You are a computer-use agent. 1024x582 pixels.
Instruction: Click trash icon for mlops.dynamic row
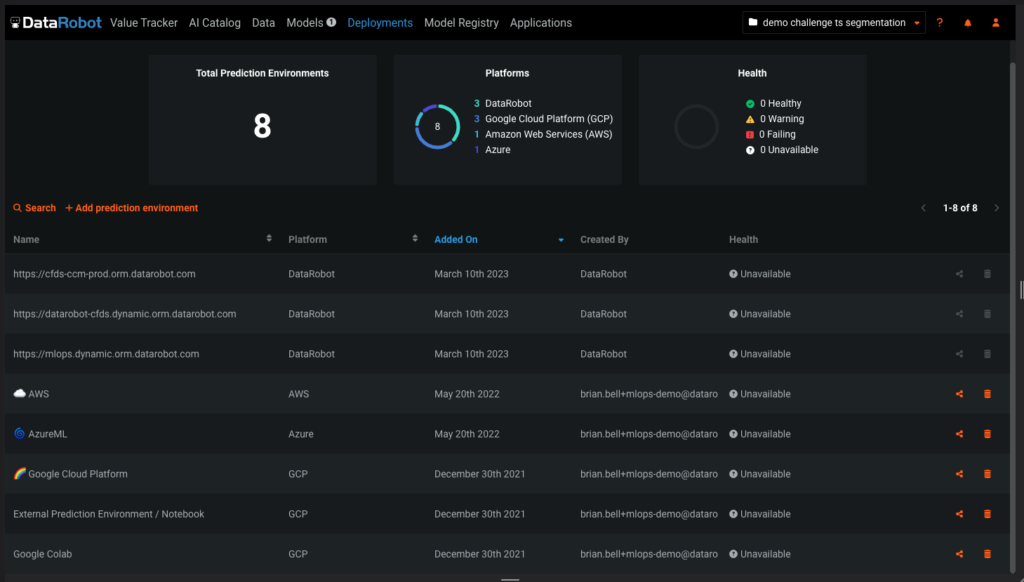pos(987,354)
